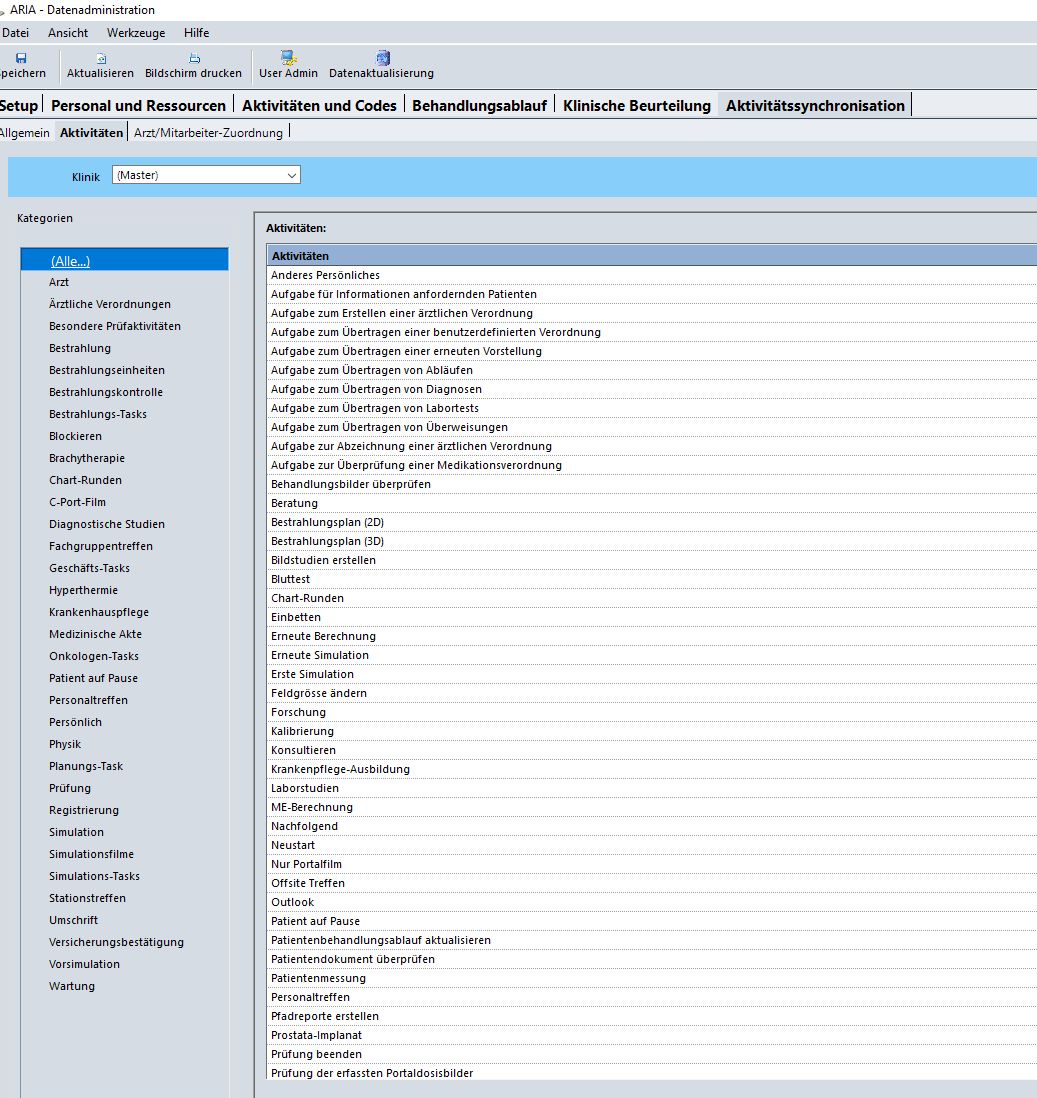Open the Arzt/Mitarbeiter-Zuordnung subtab
This screenshot has height=1098, width=1037.
pyautogui.click(x=208, y=132)
